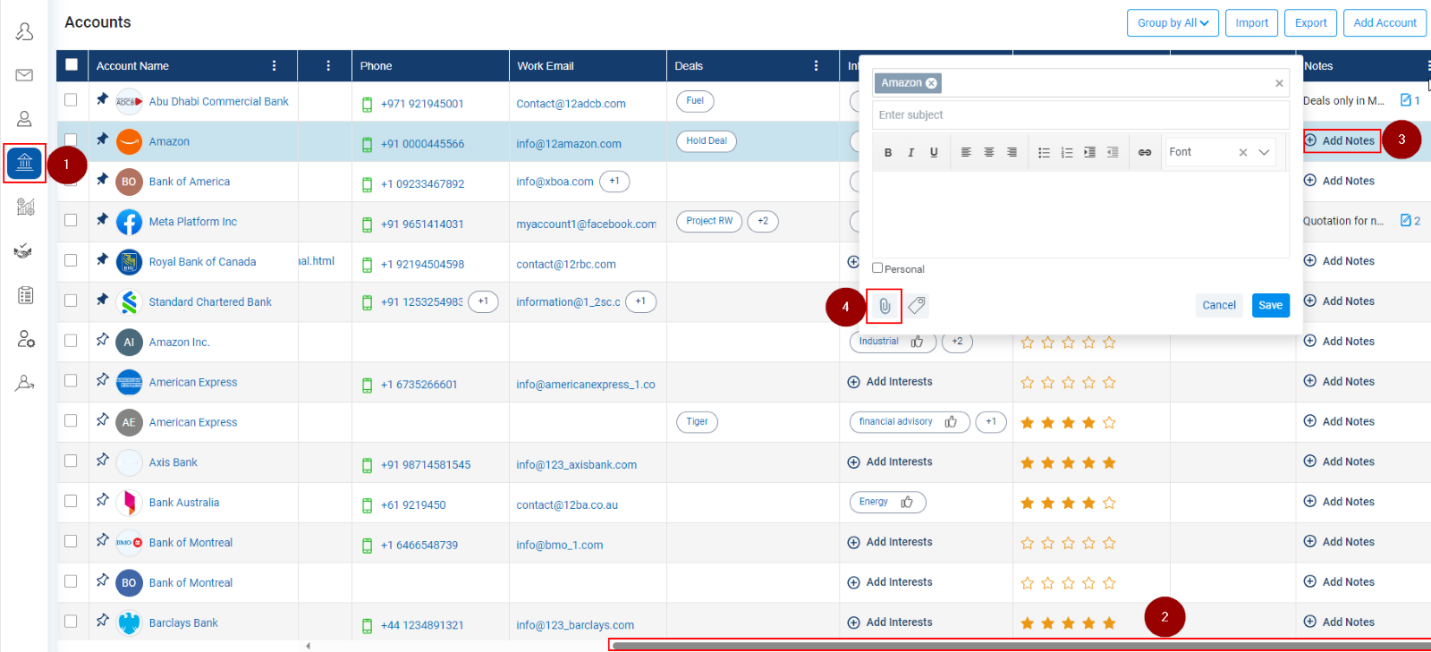The width and height of the screenshot is (1431, 652).
Task: Open the clipboard tasks icon in the sidebar
Action: (25, 295)
